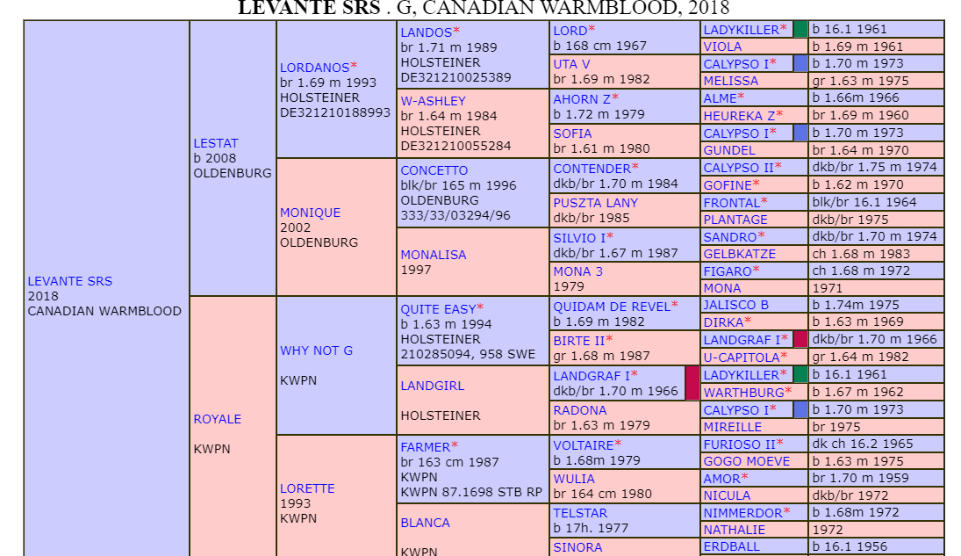Open the dam ROYALE pedigree link
The width and height of the screenshot is (961, 556).
pos(217,419)
